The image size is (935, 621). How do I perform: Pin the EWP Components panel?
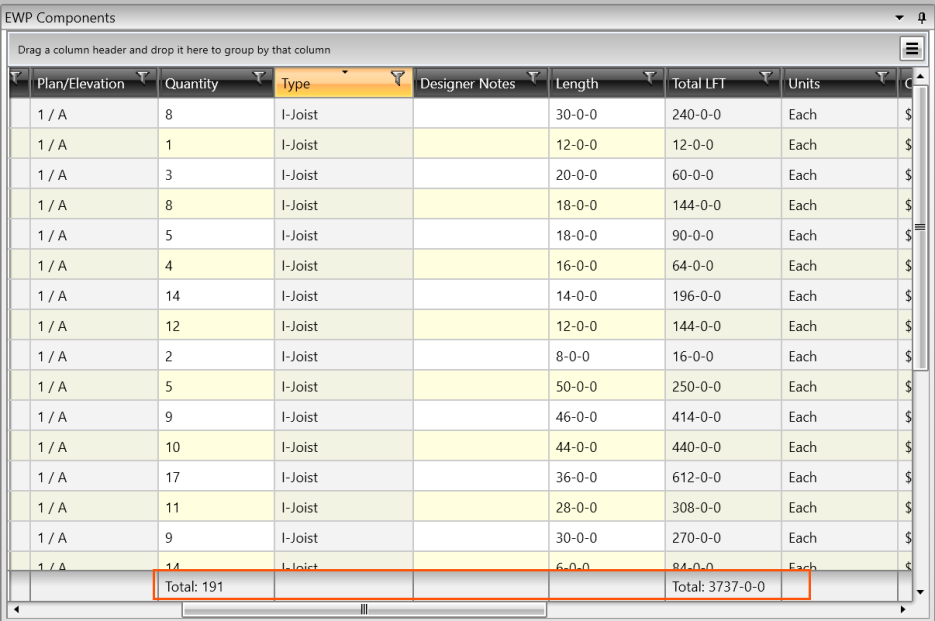(922, 17)
